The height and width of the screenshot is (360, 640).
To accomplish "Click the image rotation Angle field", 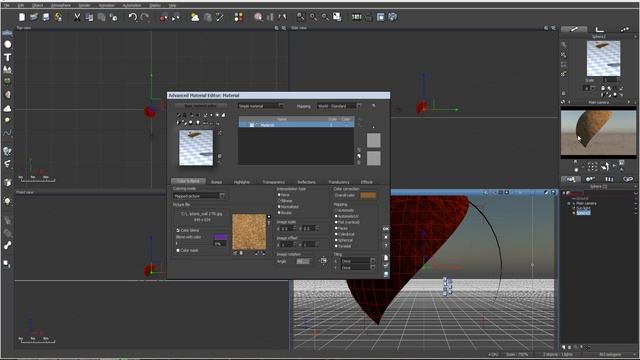I will pyautogui.click(x=303, y=261).
